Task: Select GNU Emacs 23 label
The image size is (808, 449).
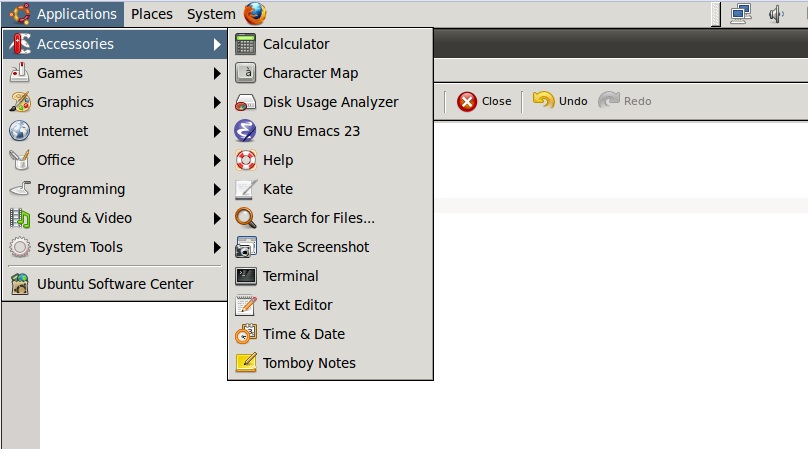Action: pyautogui.click(x=311, y=131)
